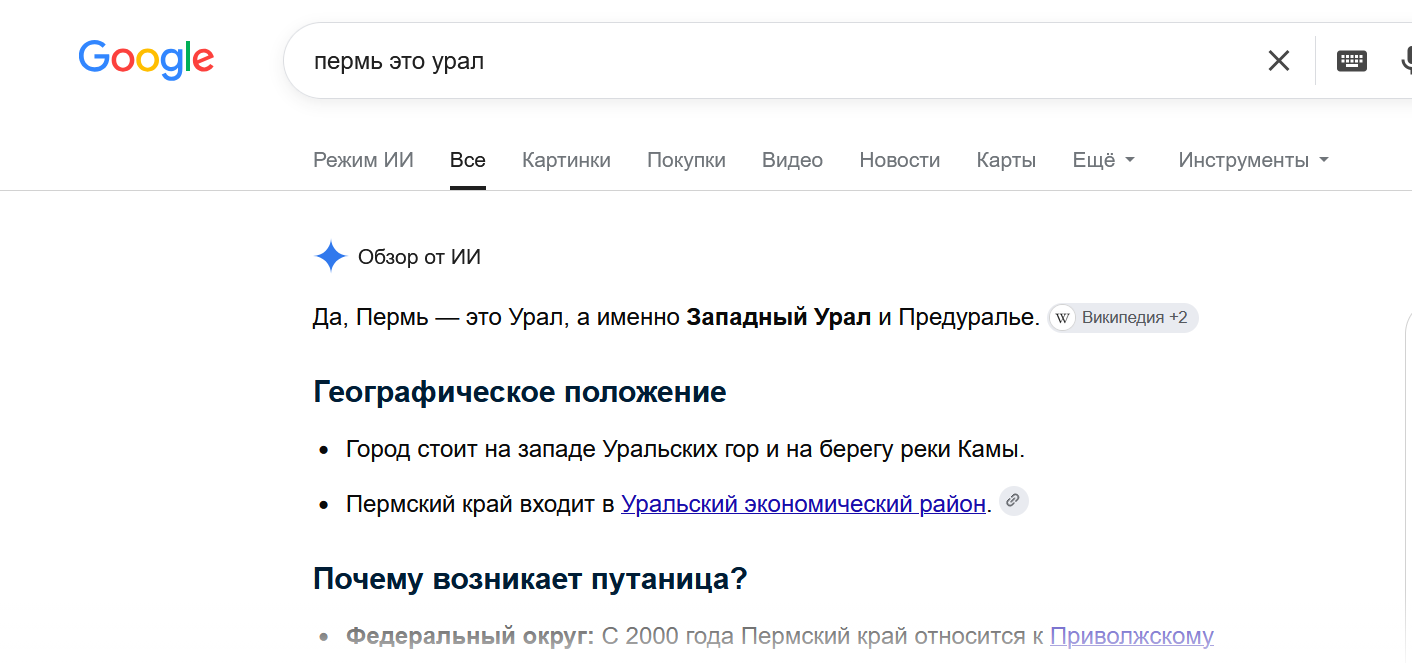The height and width of the screenshot is (663, 1412).
Task: Open the Википедия +2 sources chip
Action: click(1123, 318)
